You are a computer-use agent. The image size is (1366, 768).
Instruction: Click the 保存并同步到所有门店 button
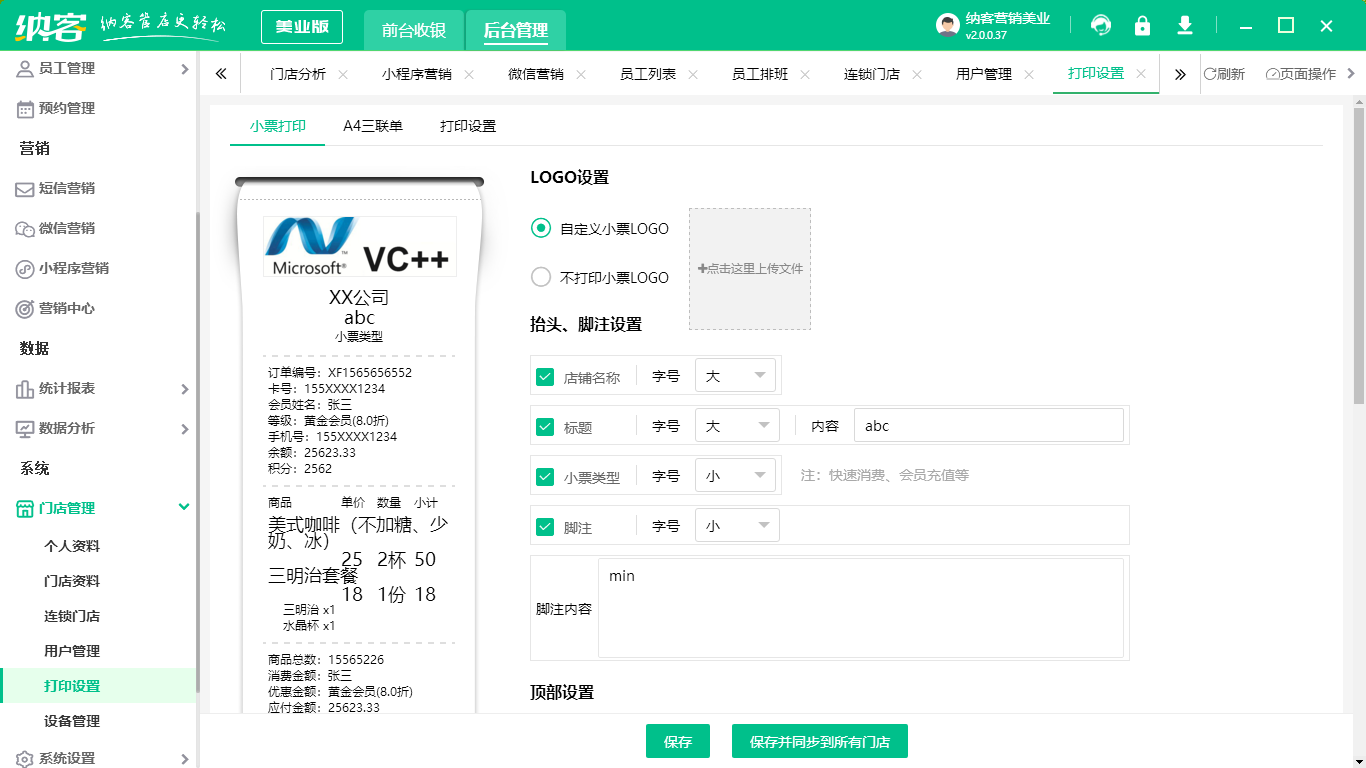click(819, 741)
